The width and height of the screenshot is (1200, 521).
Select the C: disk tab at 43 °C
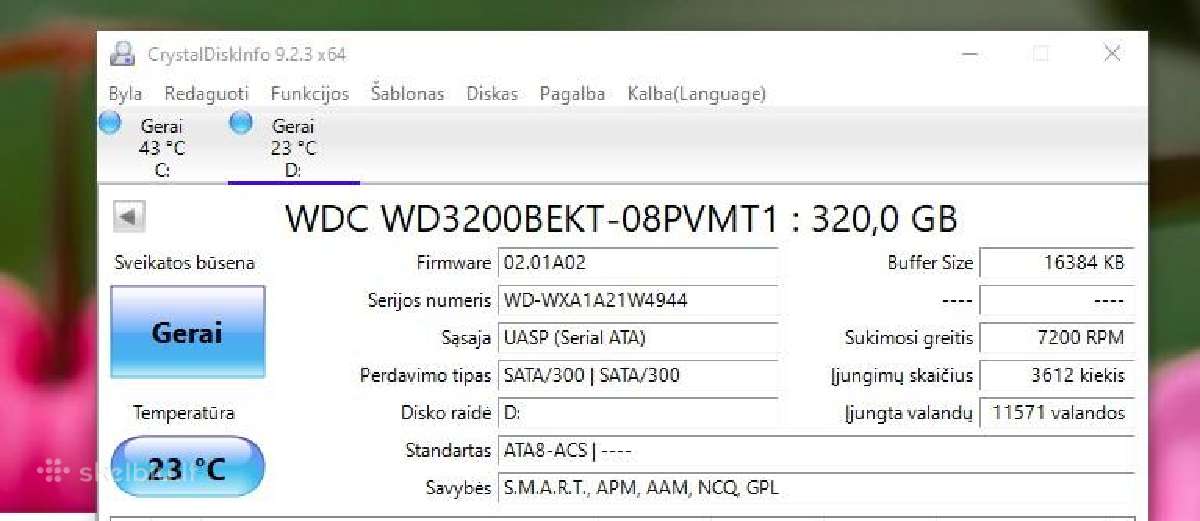coord(162,148)
